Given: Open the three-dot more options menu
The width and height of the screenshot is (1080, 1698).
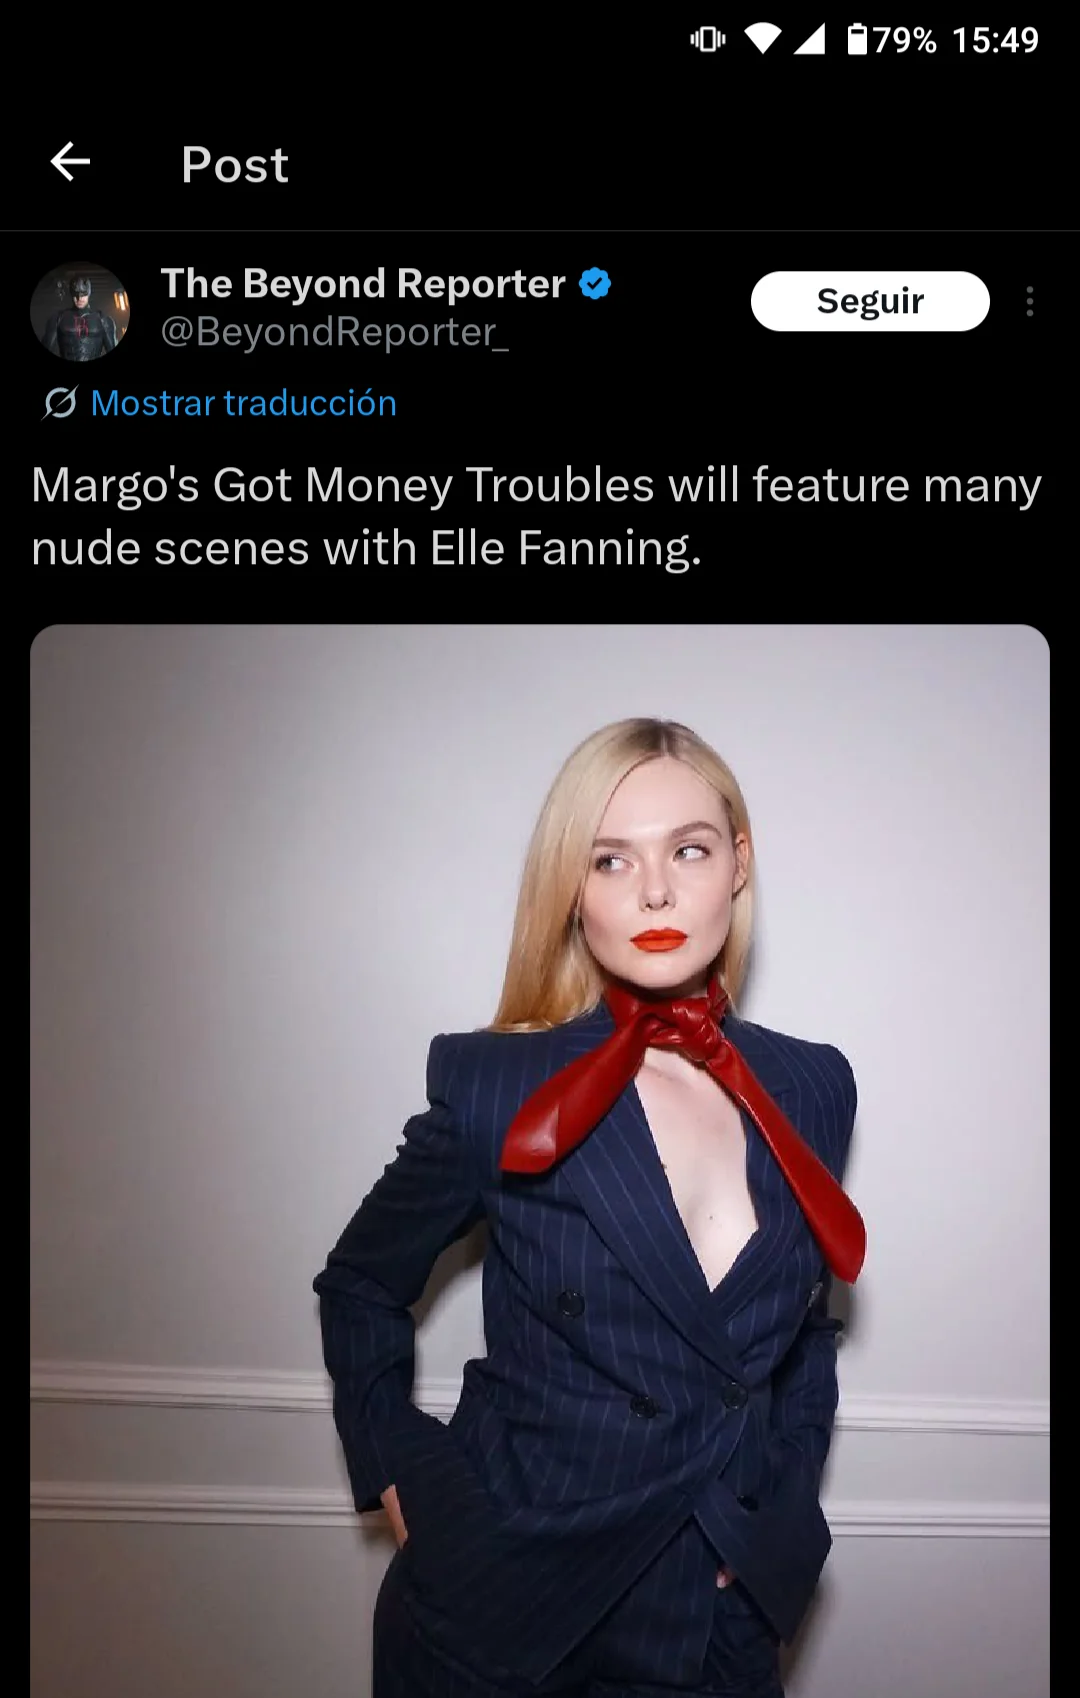Looking at the screenshot, I should click(x=1029, y=301).
